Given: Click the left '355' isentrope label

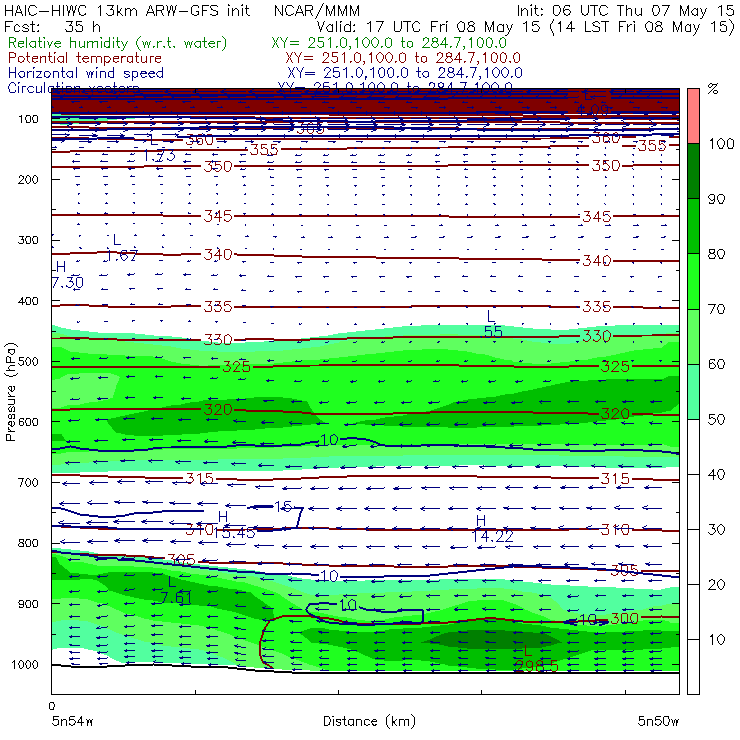Looking at the screenshot, I should pyautogui.click(x=264, y=150).
